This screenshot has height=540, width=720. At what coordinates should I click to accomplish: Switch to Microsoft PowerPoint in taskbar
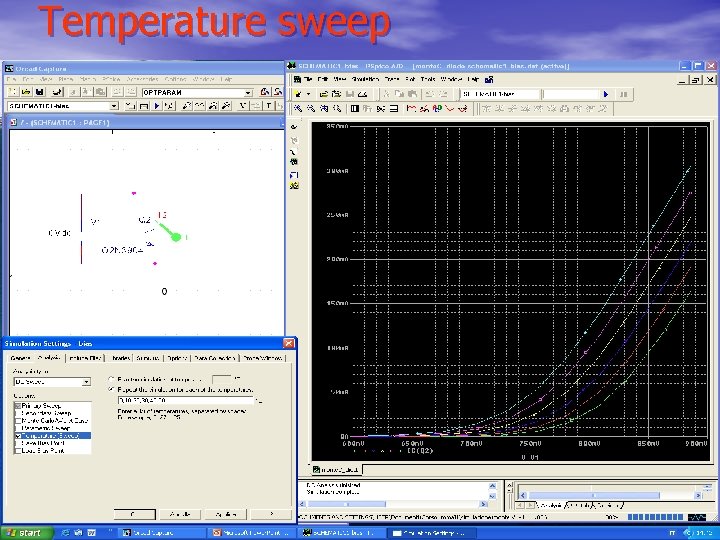252,533
